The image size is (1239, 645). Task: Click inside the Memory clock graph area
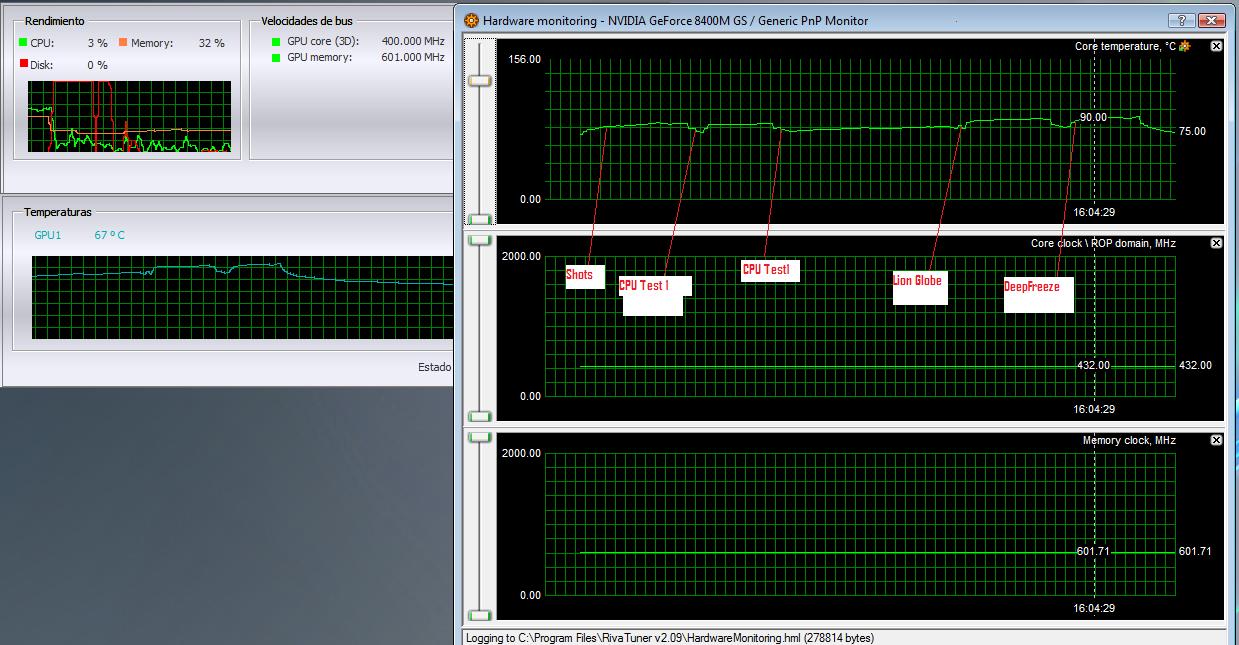(860, 524)
